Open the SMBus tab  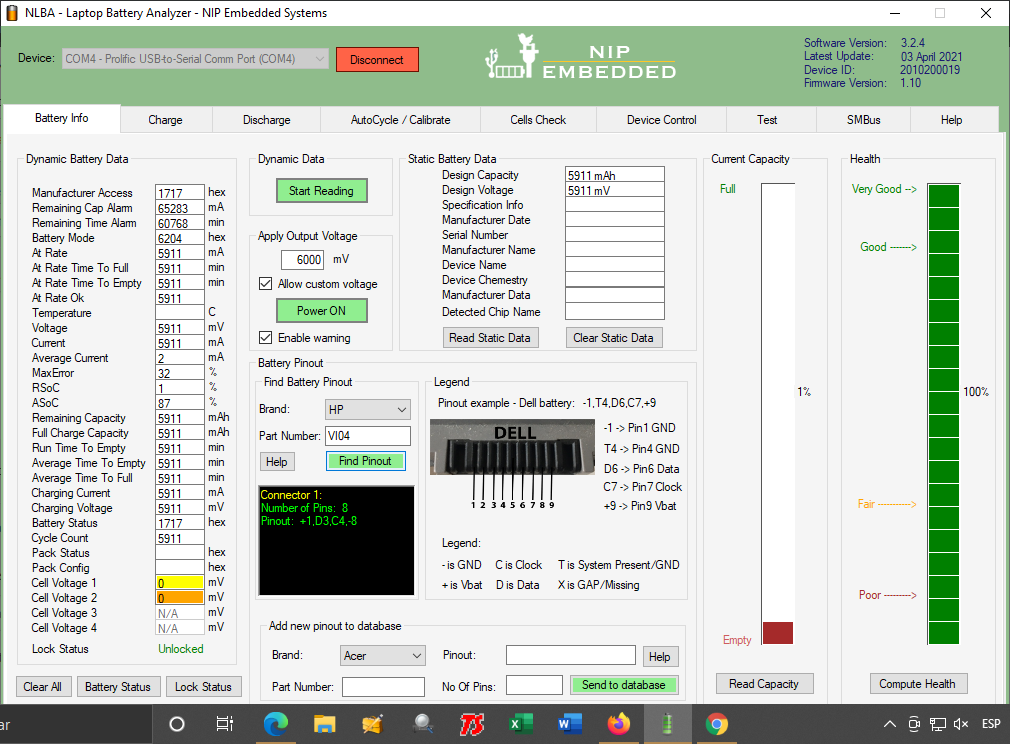tap(863, 120)
